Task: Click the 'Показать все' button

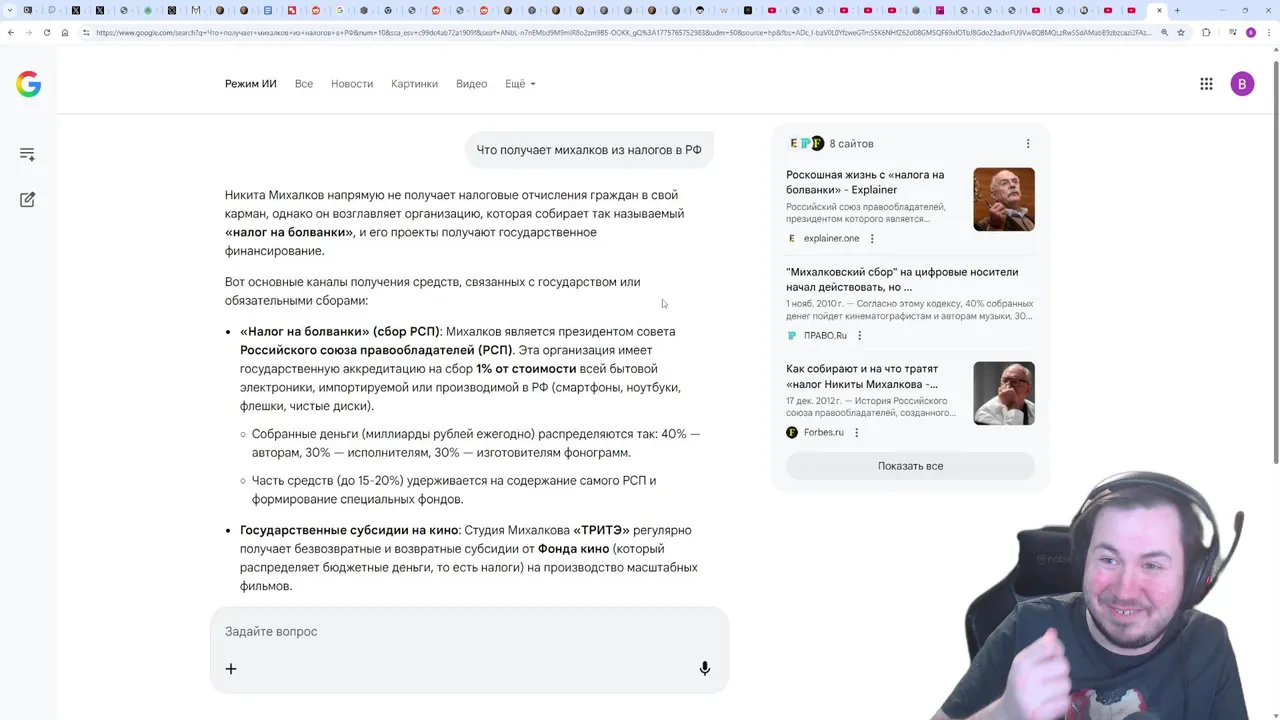Action: pyautogui.click(x=910, y=466)
